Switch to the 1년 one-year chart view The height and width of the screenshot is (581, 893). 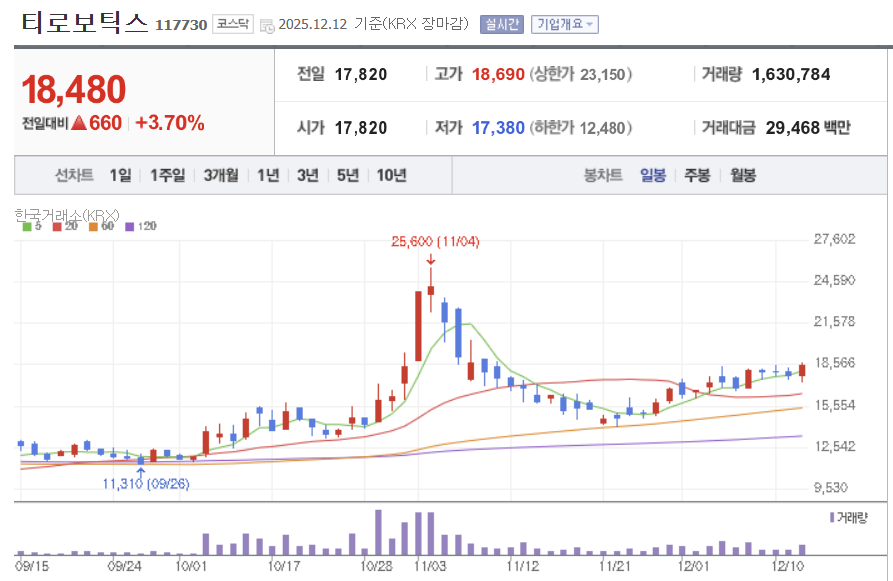pyautogui.click(x=269, y=174)
